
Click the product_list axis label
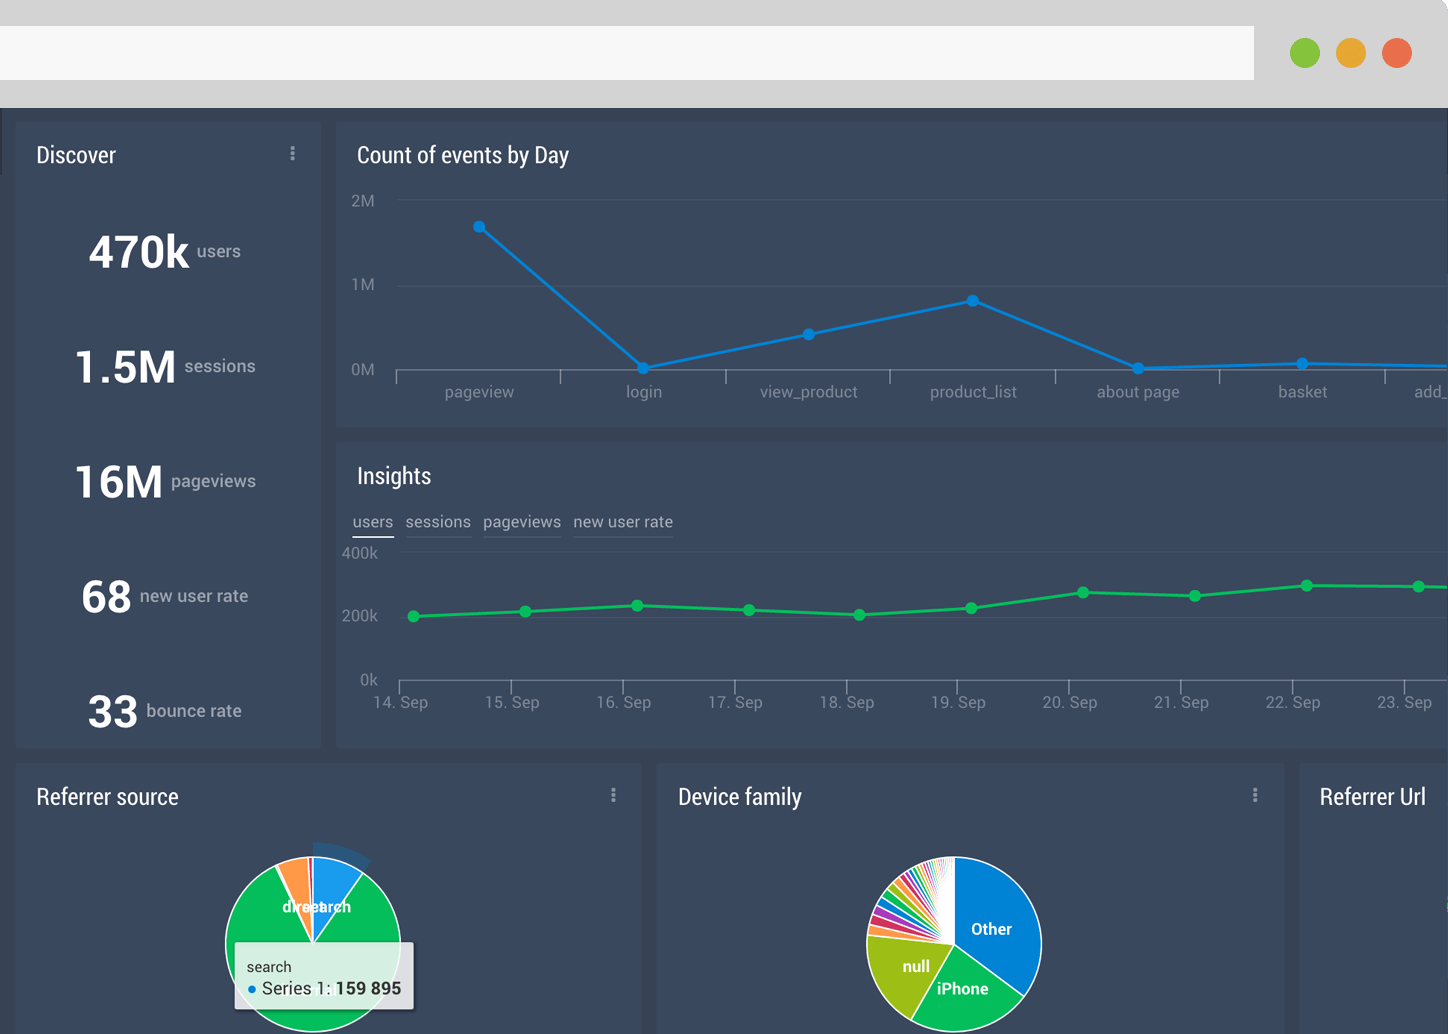point(973,392)
